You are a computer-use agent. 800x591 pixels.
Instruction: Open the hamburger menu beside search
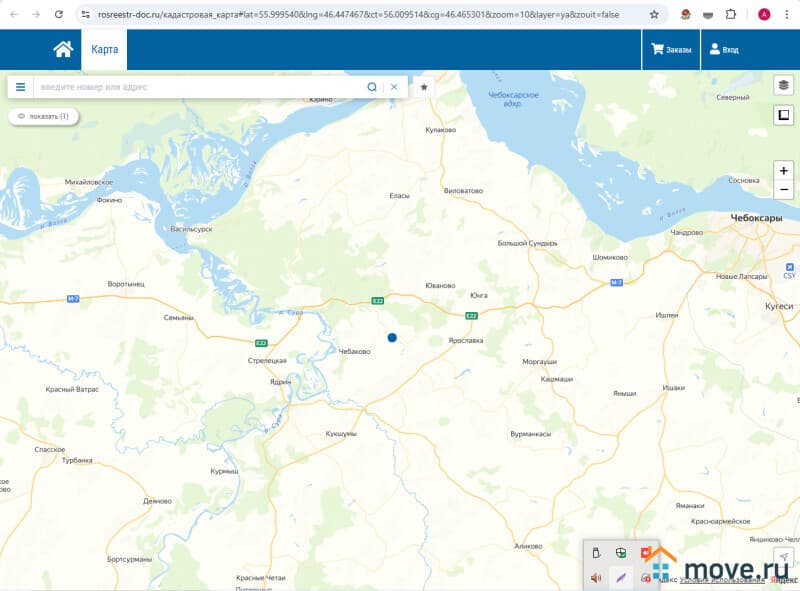pyautogui.click(x=20, y=87)
